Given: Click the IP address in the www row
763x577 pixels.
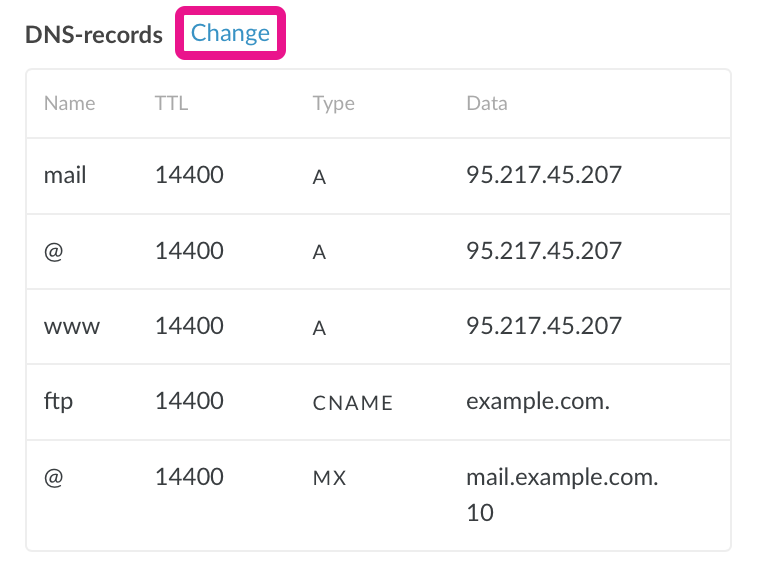Looking at the screenshot, I should click(544, 326).
